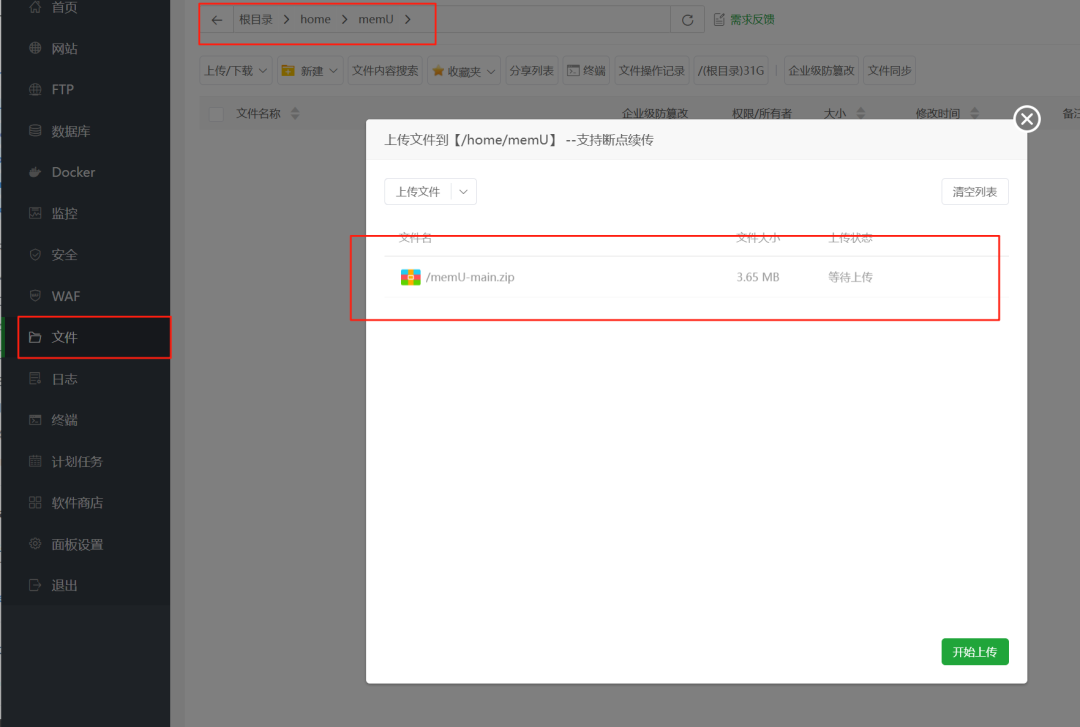Viewport: 1080px width, 727px height.
Task: Sort by 文件名称 column arrows
Action: click(x=295, y=113)
